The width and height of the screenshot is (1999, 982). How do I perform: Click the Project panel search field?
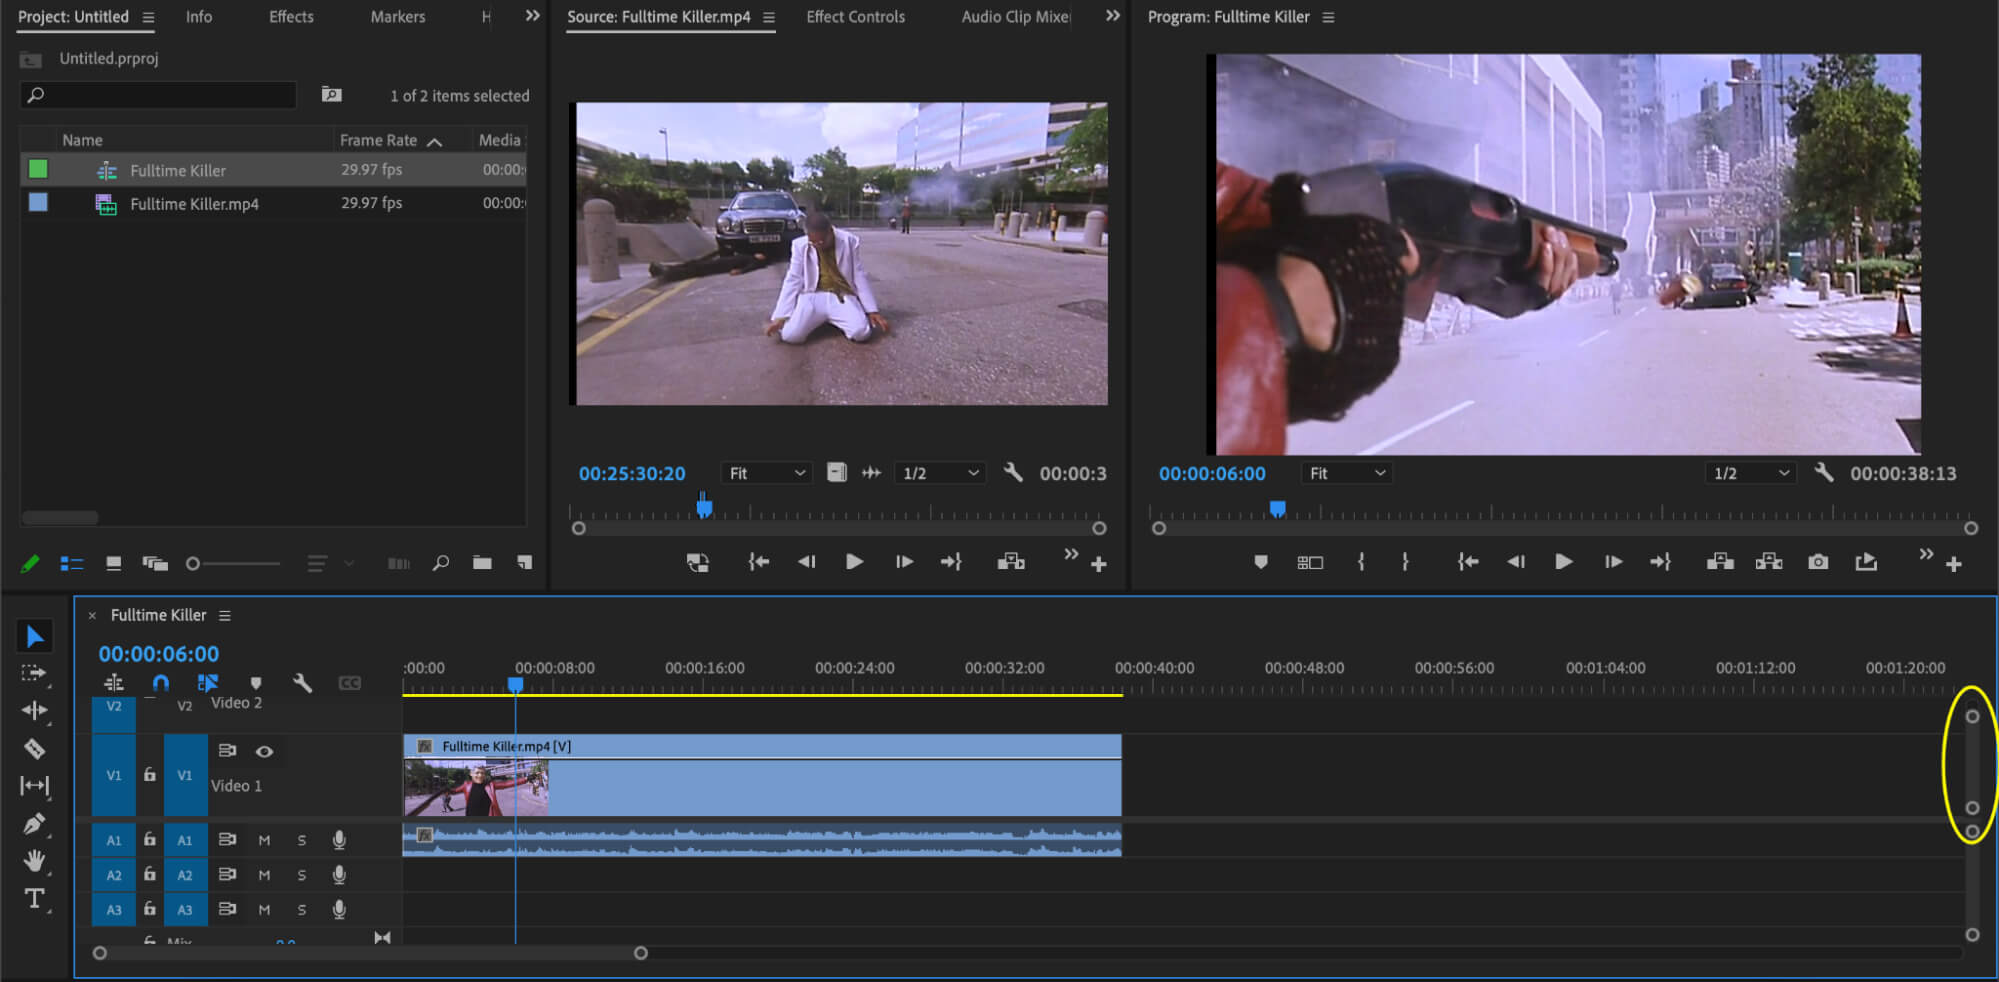coord(158,95)
